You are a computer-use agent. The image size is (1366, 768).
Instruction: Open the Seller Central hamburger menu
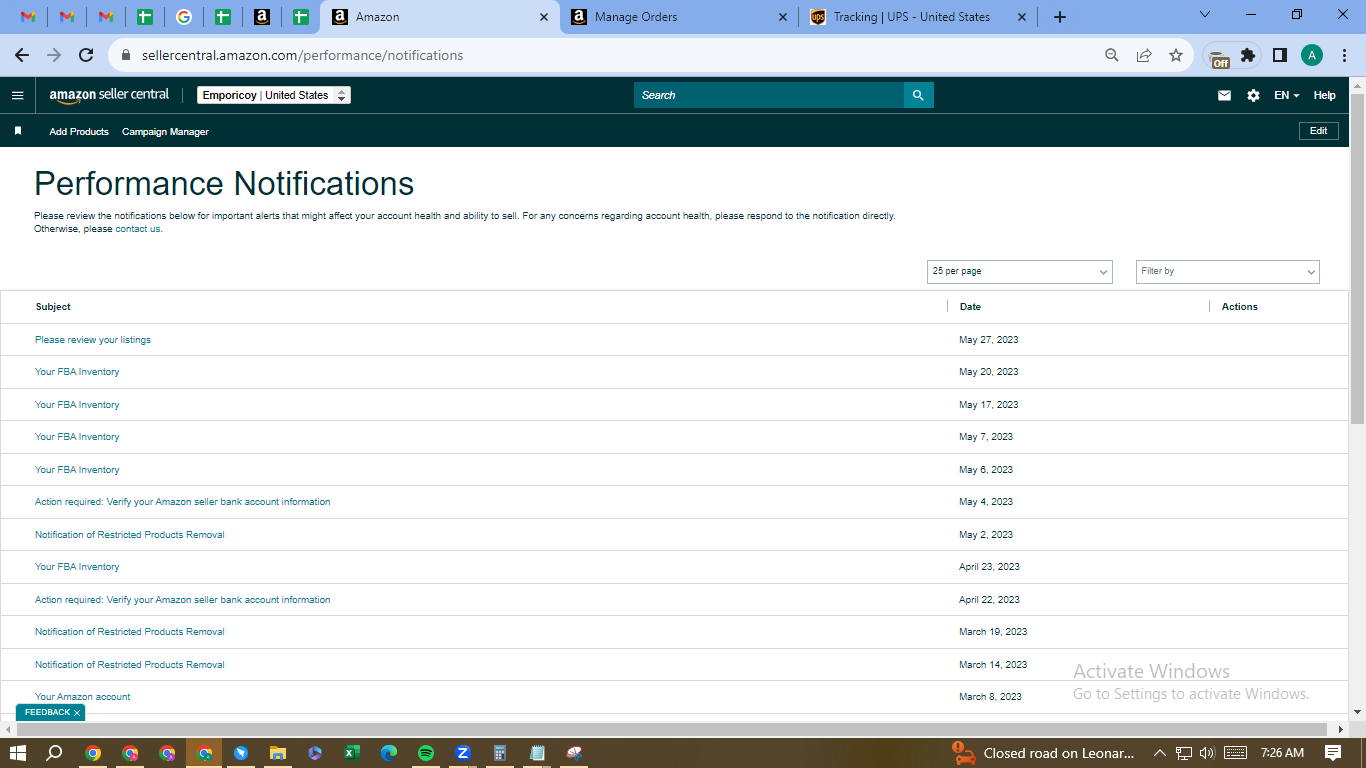(17, 95)
